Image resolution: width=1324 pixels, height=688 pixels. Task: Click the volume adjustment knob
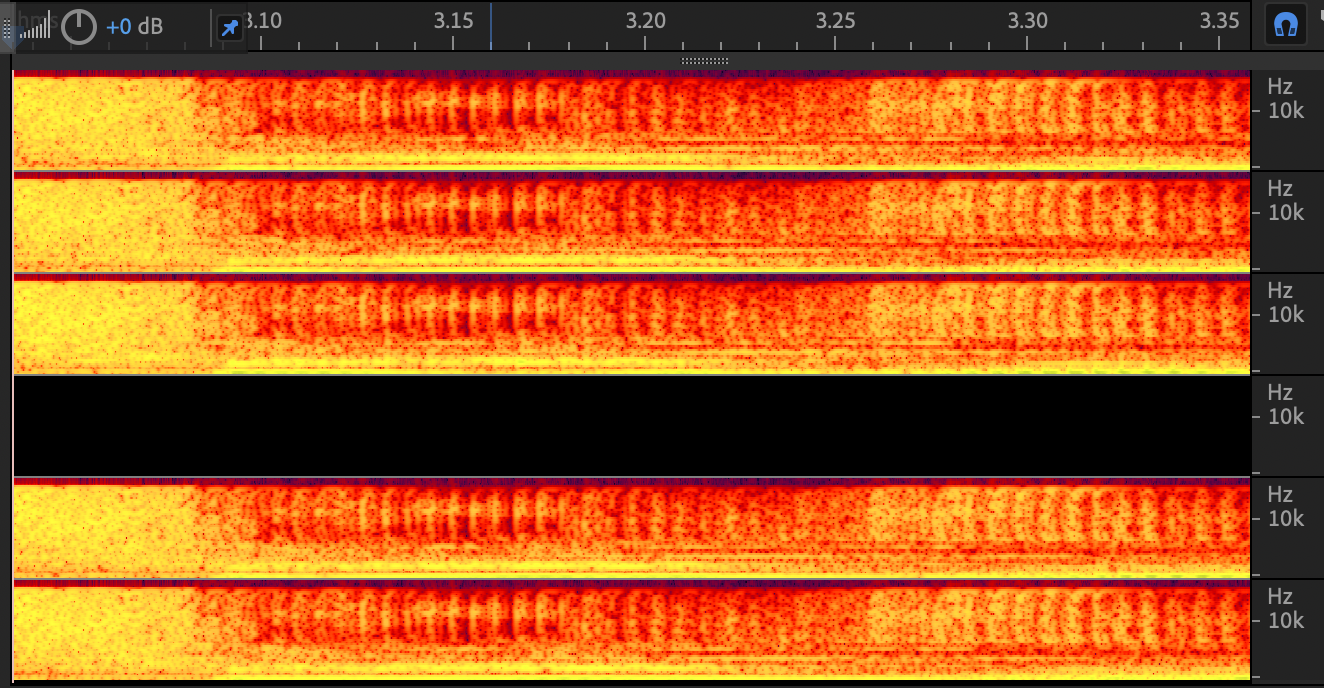pyautogui.click(x=79, y=27)
